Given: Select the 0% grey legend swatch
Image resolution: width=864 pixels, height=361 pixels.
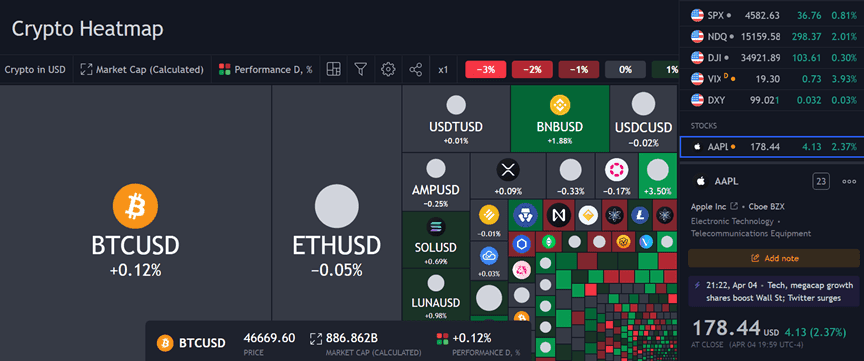Looking at the screenshot, I should click(x=625, y=70).
